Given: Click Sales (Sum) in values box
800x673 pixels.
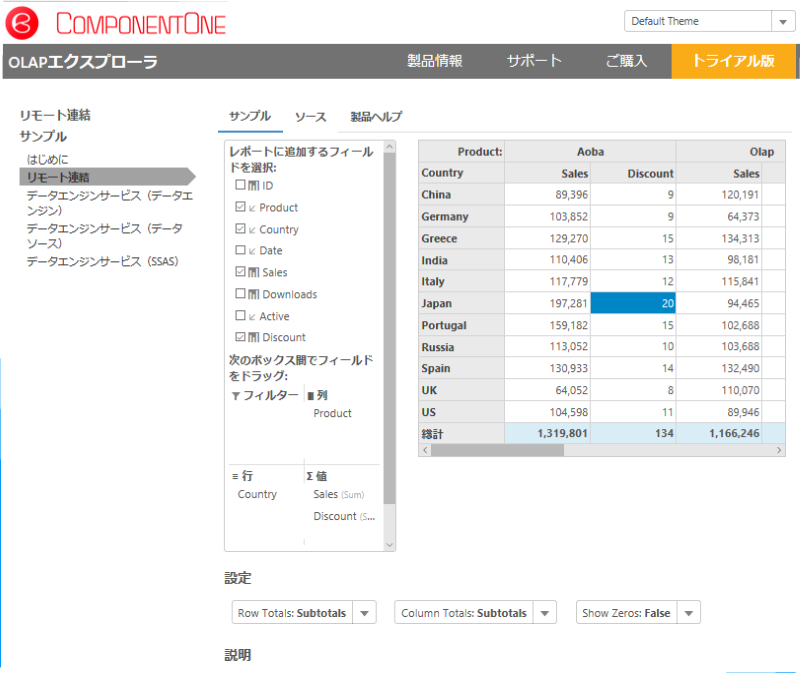Looking at the screenshot, I should pos(339,494).
